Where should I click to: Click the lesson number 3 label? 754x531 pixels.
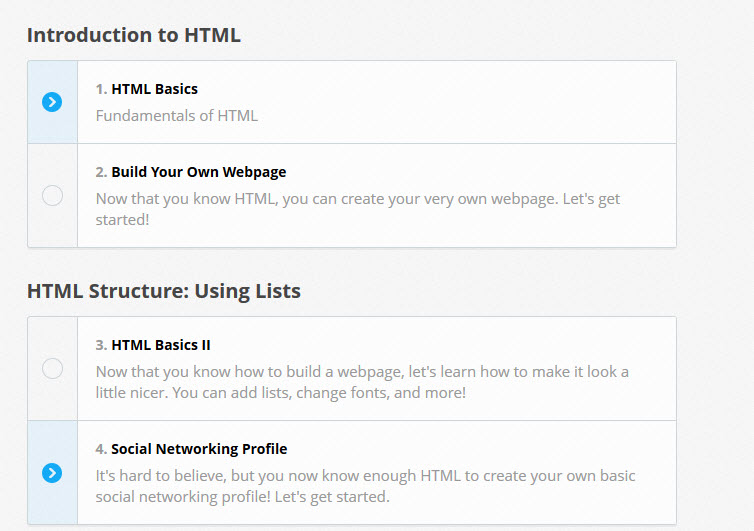click(x=101, y=345)
